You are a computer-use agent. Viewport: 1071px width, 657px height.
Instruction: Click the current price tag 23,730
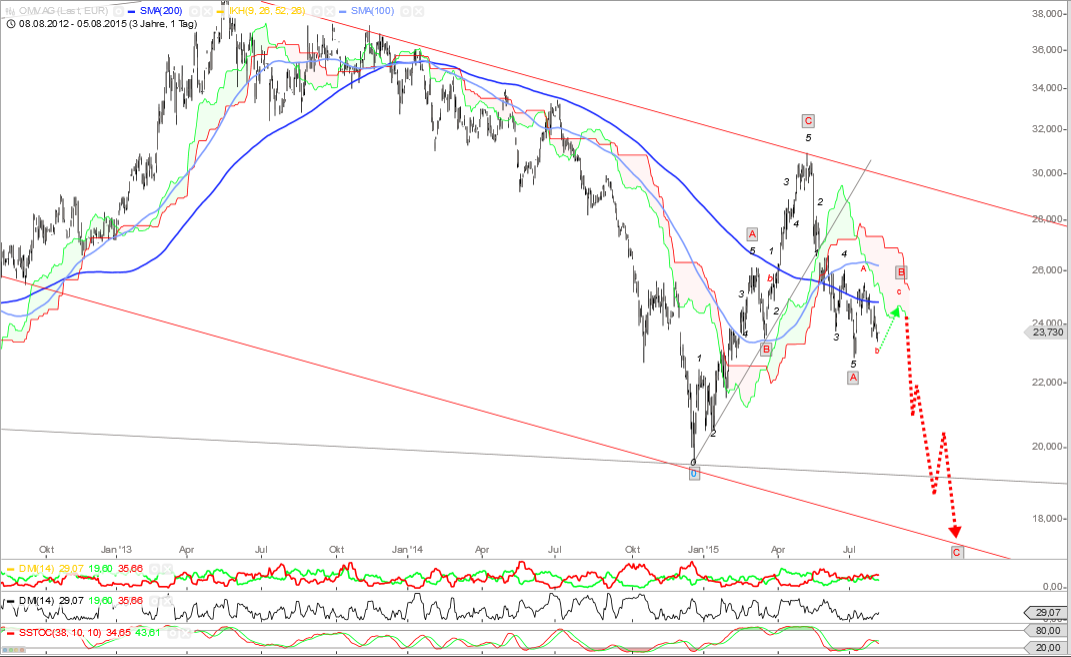pyautogui.click(x=1047, y=333)
